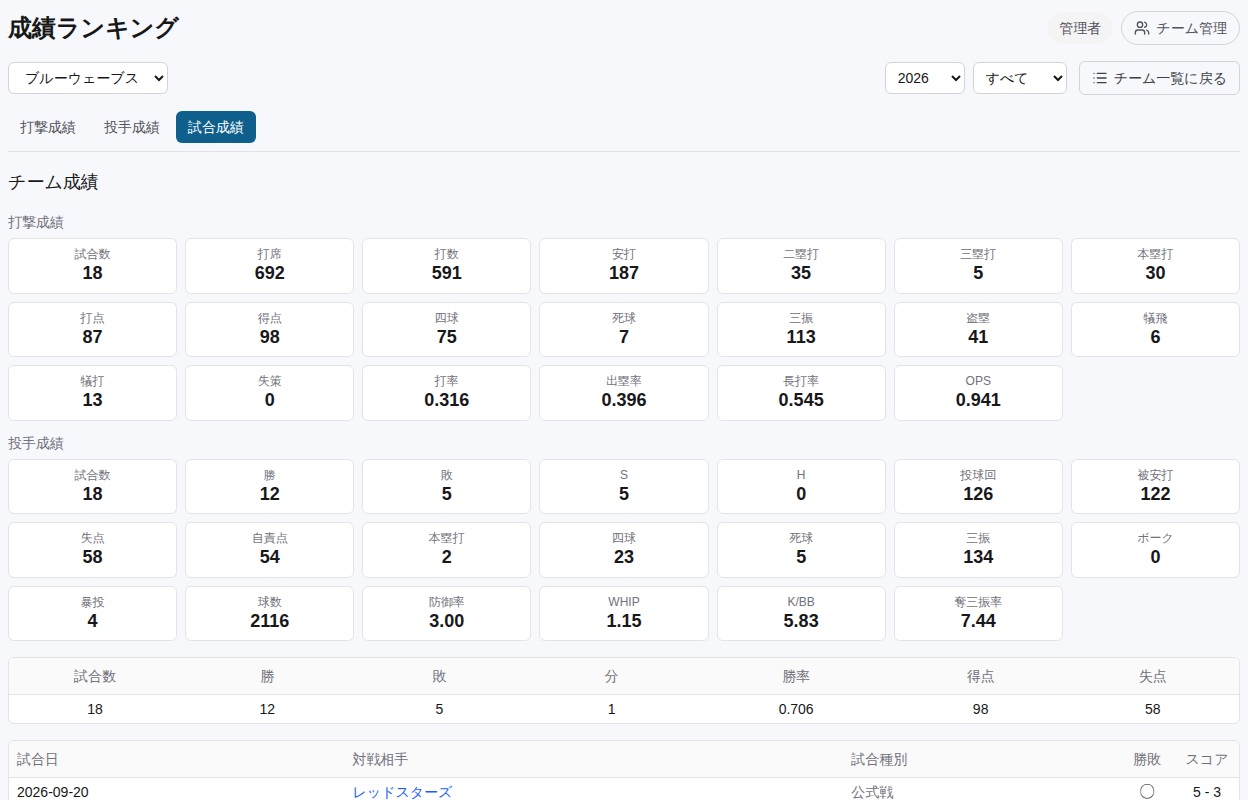Viewport: 1248px width, 800px height.
Task: Click the people icon on チーム管理 button
Action: point(1141,28)
